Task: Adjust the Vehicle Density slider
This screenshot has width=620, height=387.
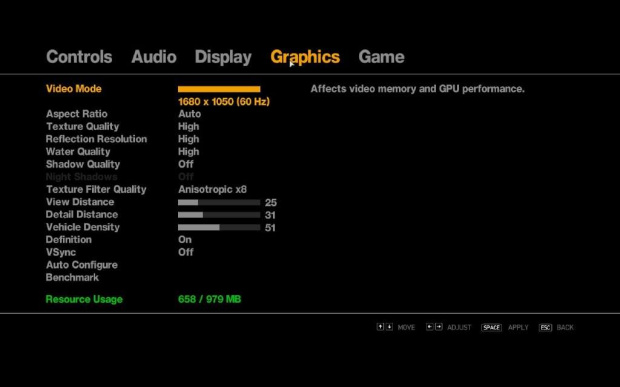Action: click(x=219, y=227)
